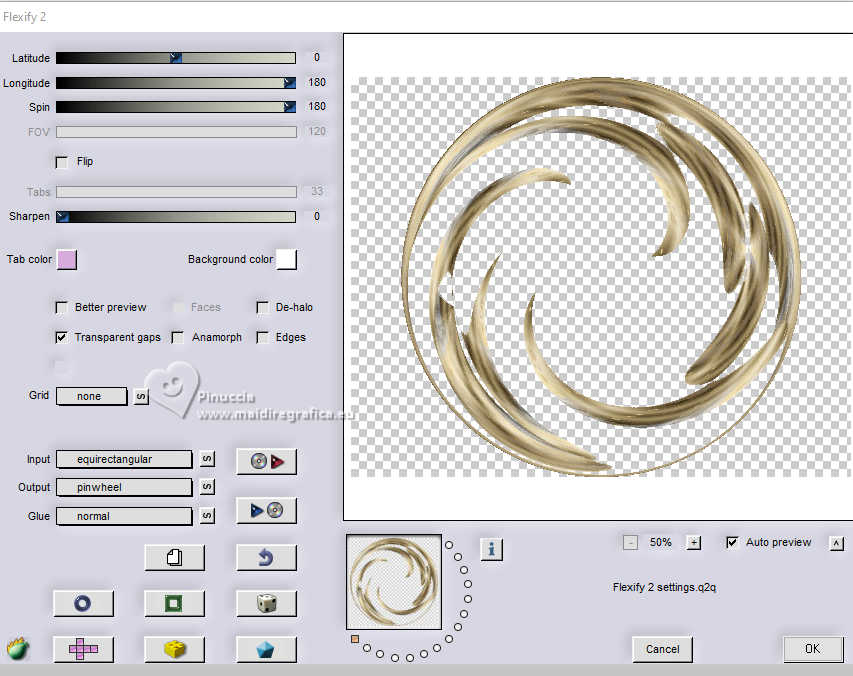Image resolution: width=853 pixels, height=676 pixels.
Task: Click the white Background color swatch
Action: point(286,259)
